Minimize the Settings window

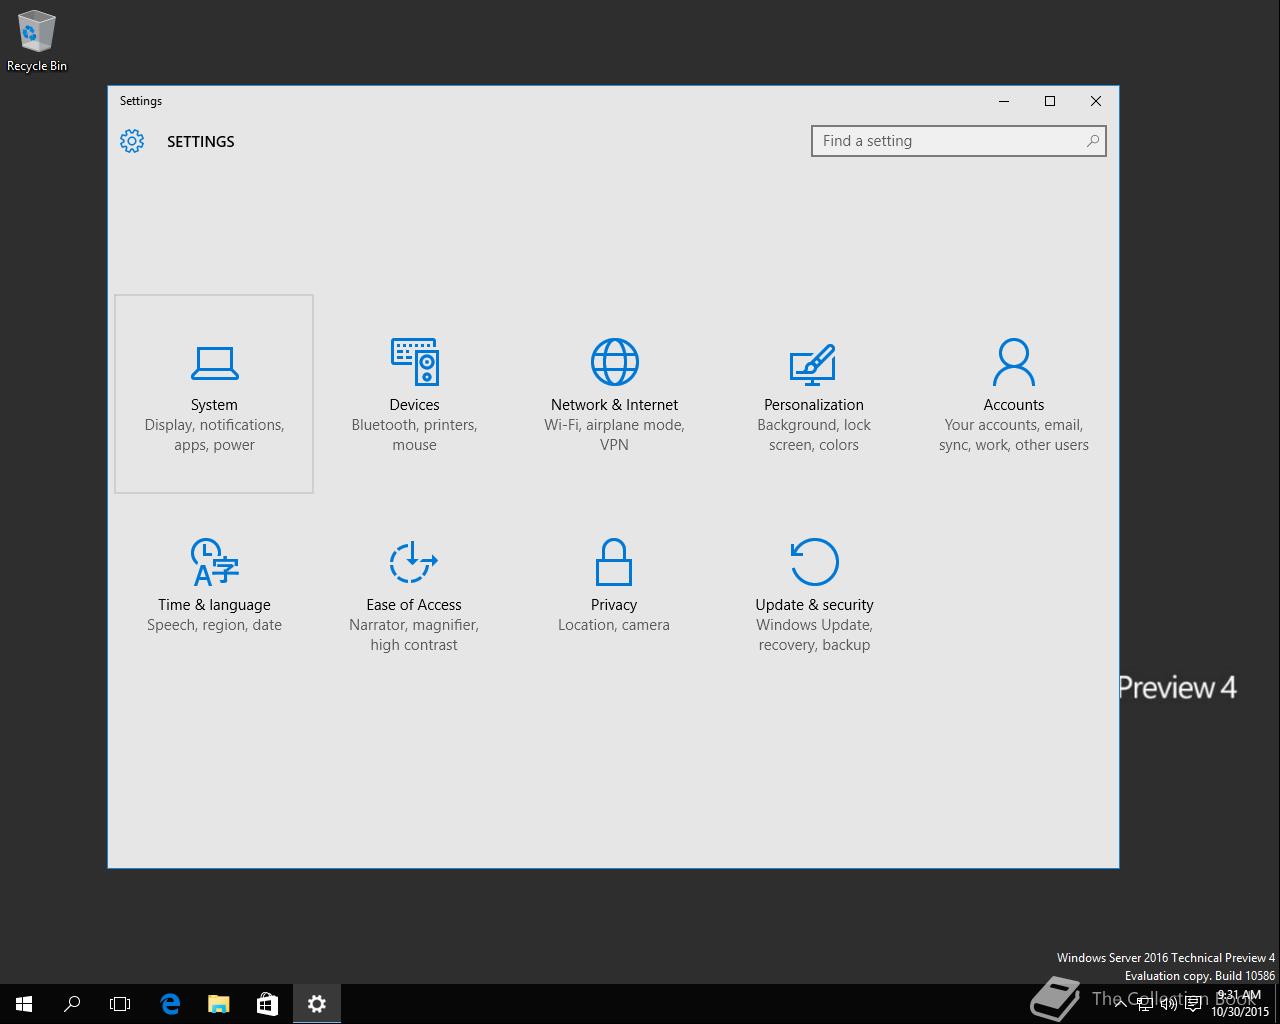click(1004, 101)
